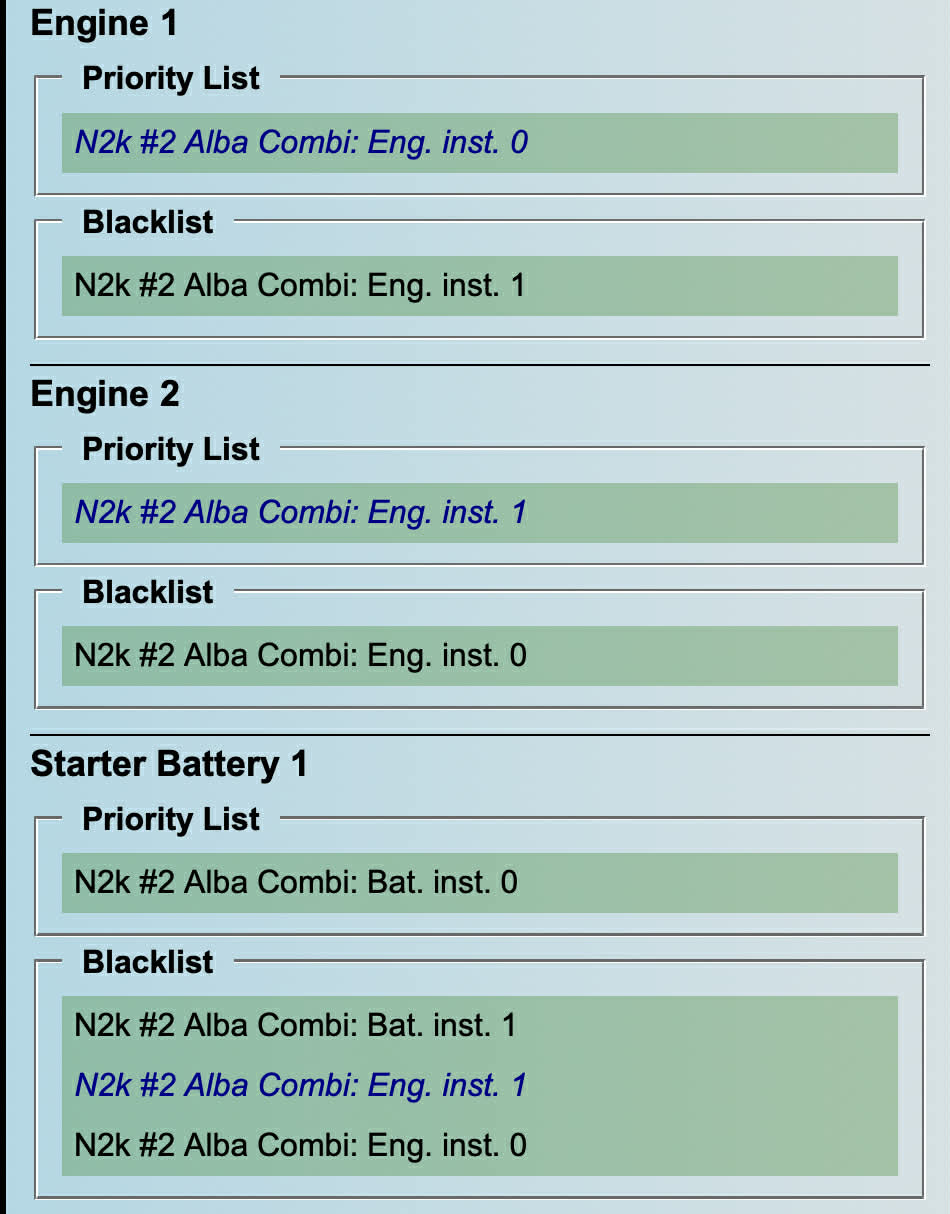This screenshot has height=1214, width=950.
Task: Select Bat. inst. 0 in Starter Battery Priority List
Action: 296,882
